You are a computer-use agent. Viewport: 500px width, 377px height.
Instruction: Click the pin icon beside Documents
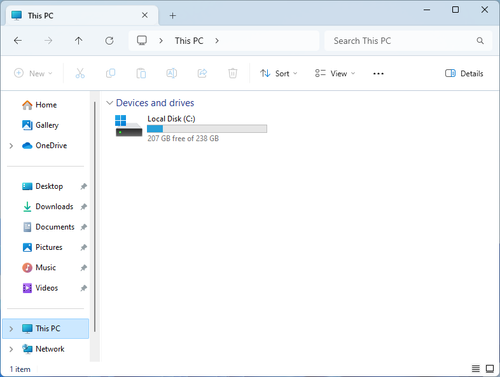84,227
